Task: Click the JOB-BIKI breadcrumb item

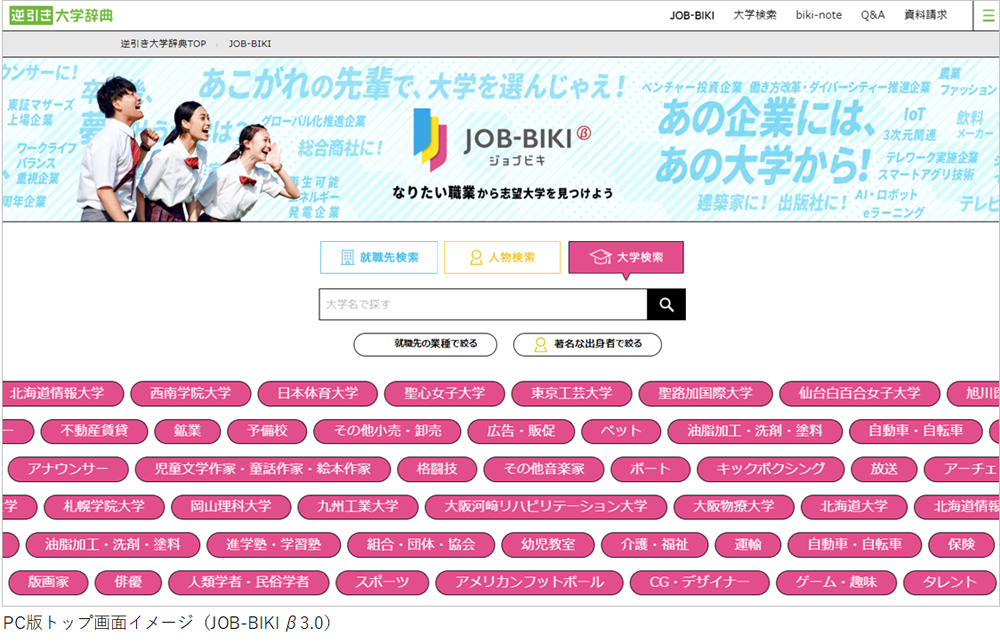Action: pyautogui.click(x=249, y=44)
